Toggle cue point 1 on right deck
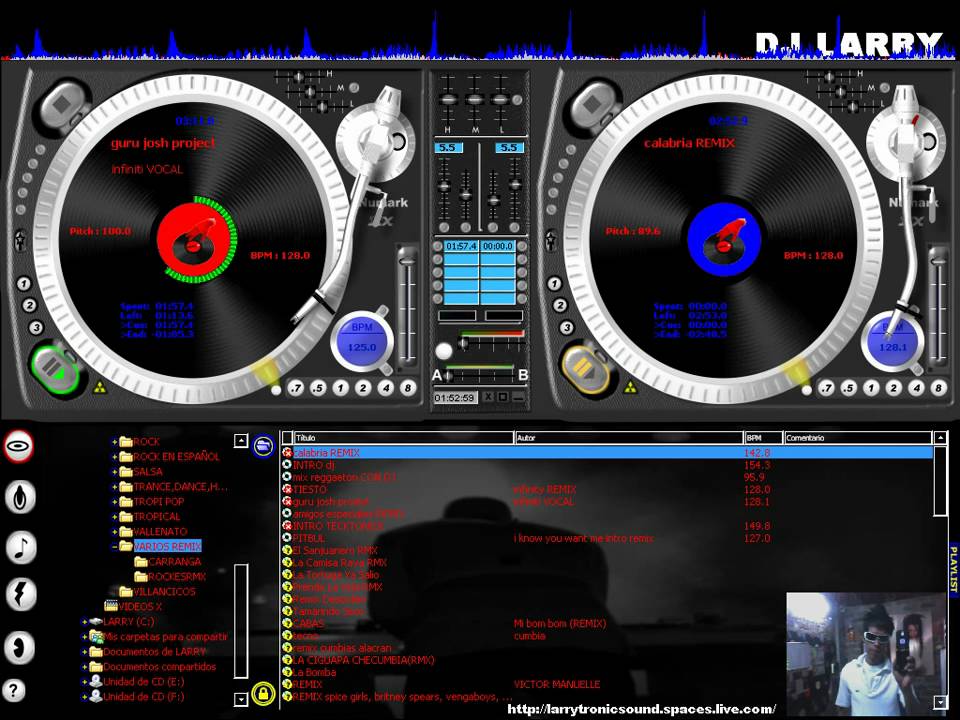The image size is (960, 720). point(555,283)
